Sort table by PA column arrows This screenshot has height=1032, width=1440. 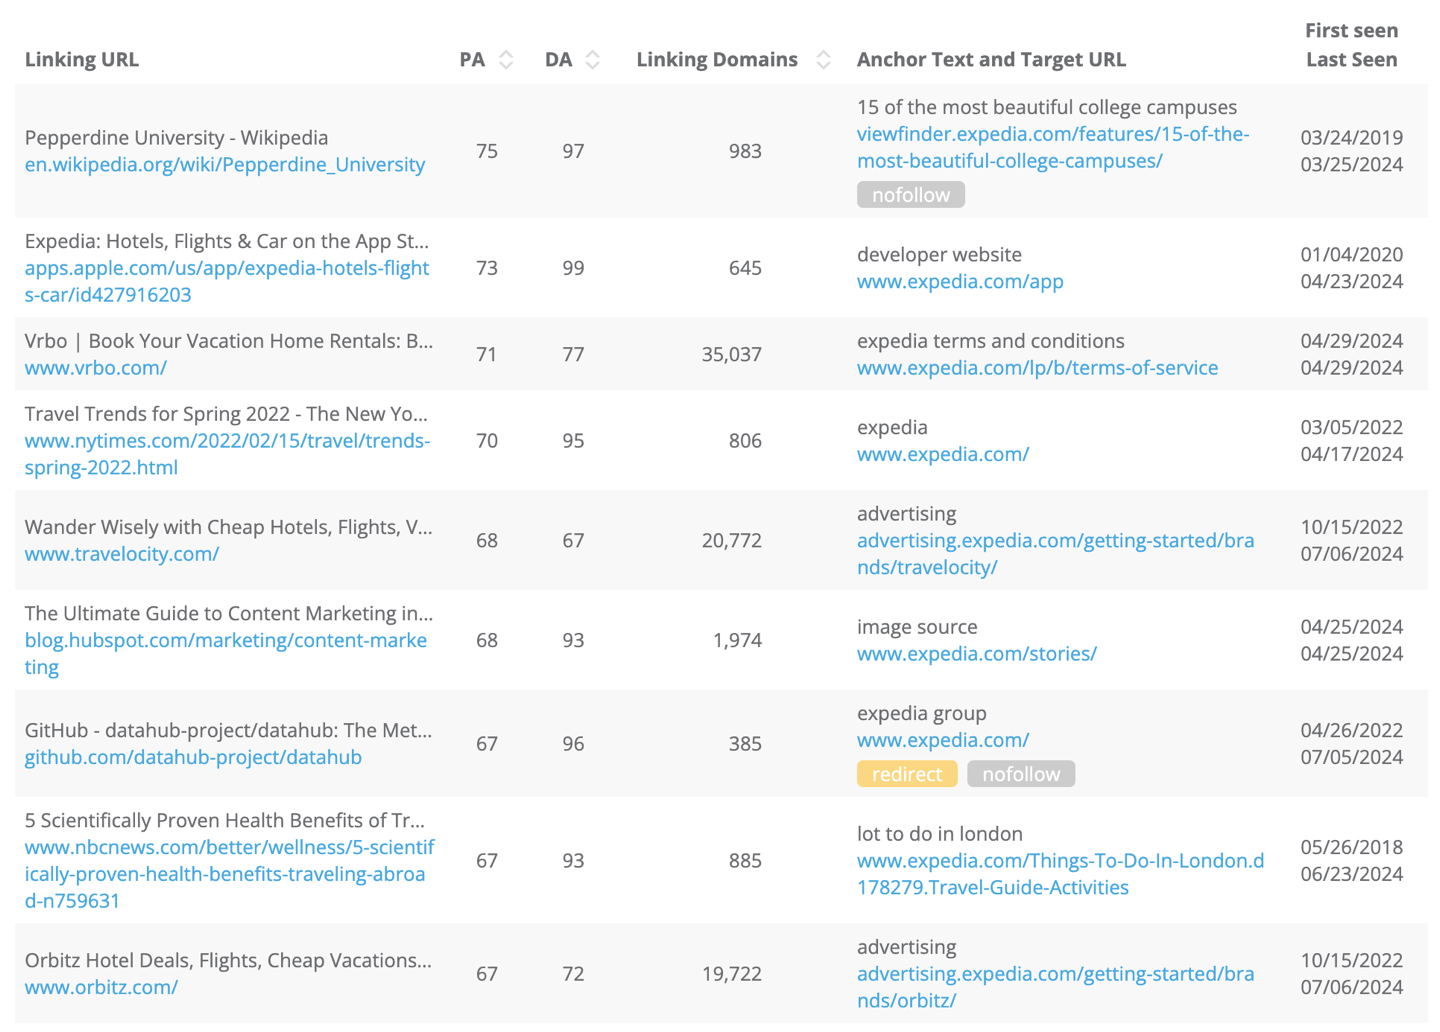pos(506,60)
